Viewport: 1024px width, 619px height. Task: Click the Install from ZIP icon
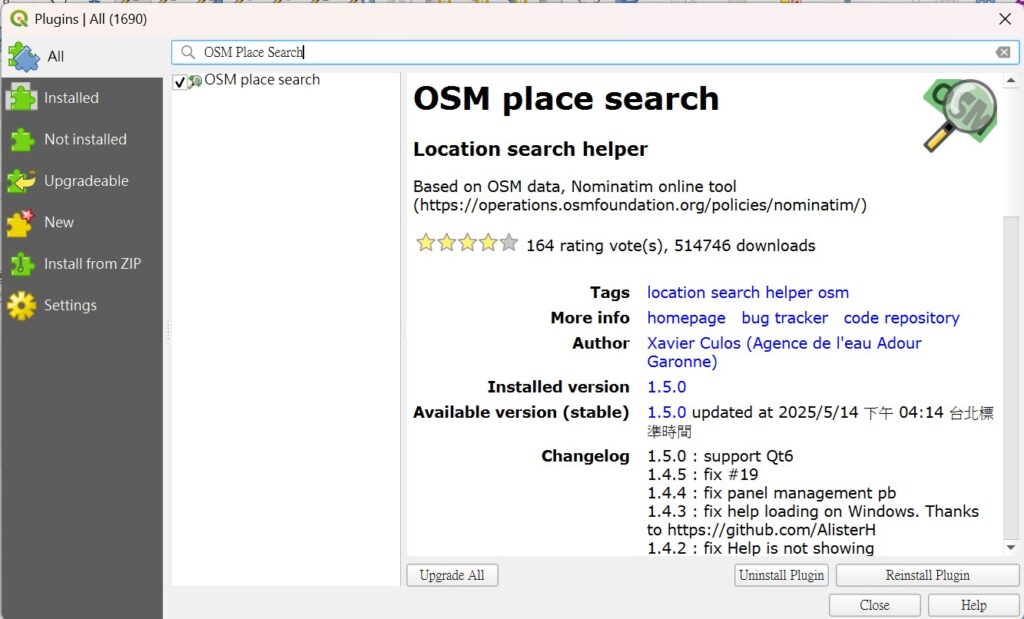coord(22,264)
